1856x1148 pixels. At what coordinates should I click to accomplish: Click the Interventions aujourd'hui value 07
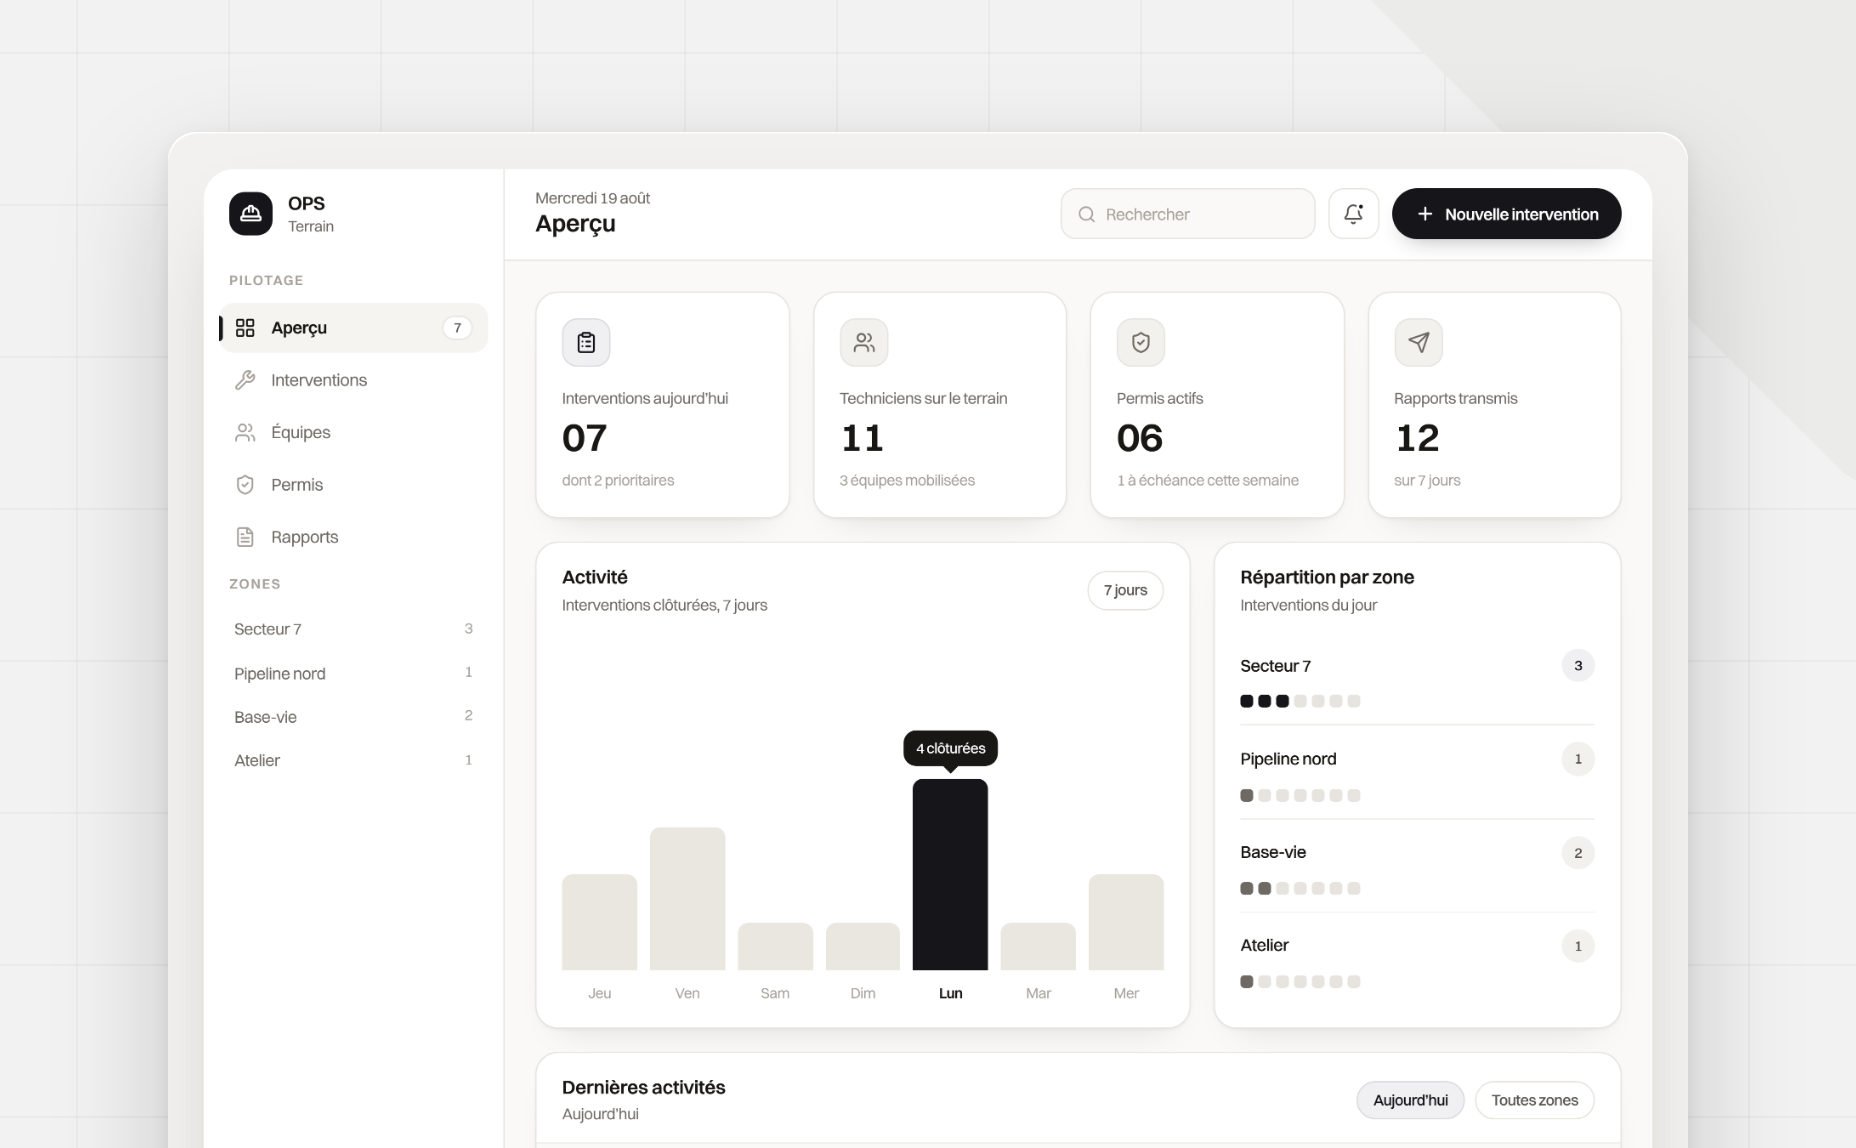(x=585, y=438)
